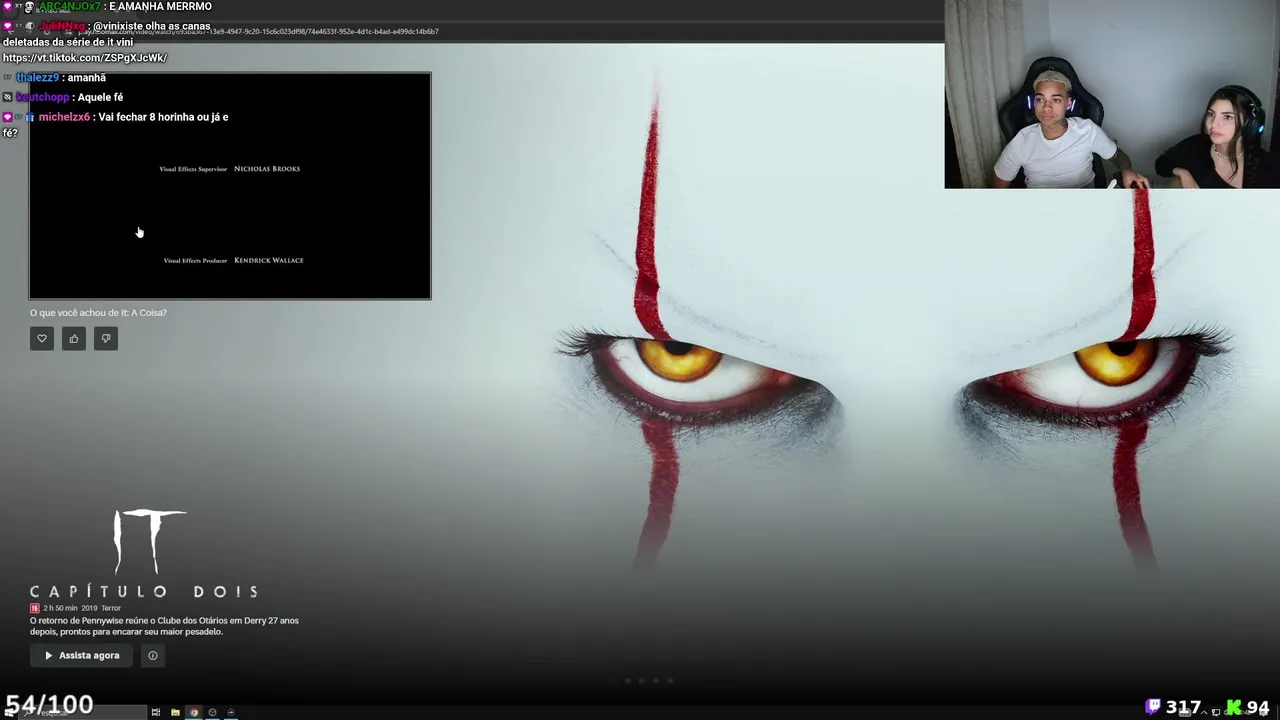Image resolution: width=1280 pixels, height=720 pixels.
Task: Rate It: A Coisa with thumbs down
Action: click(x=106, y=339)
